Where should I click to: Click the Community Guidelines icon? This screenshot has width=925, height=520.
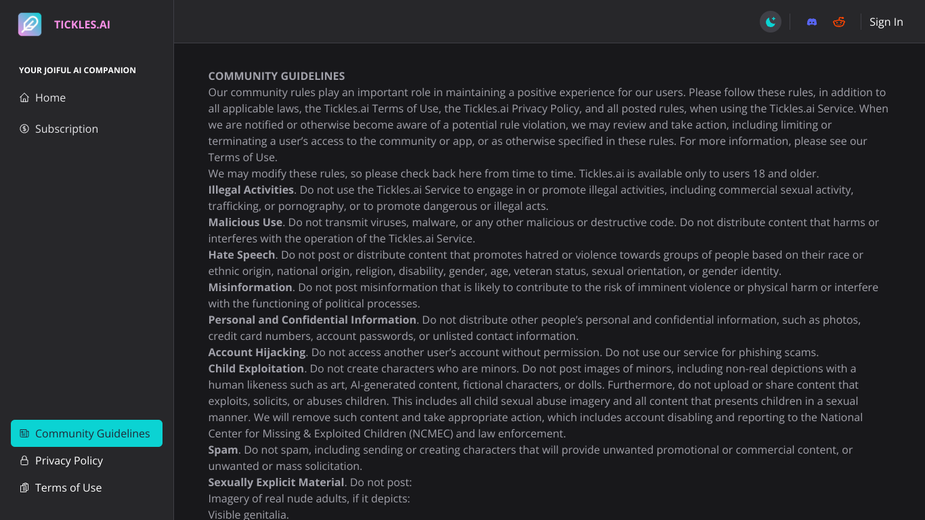tap(24, 433)
